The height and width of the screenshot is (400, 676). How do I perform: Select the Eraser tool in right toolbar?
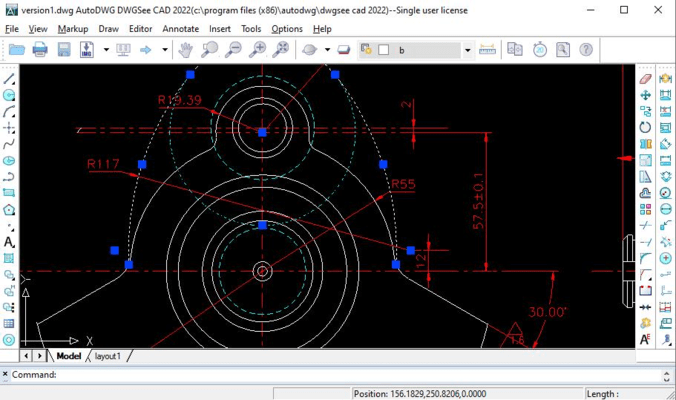point(645,78)
